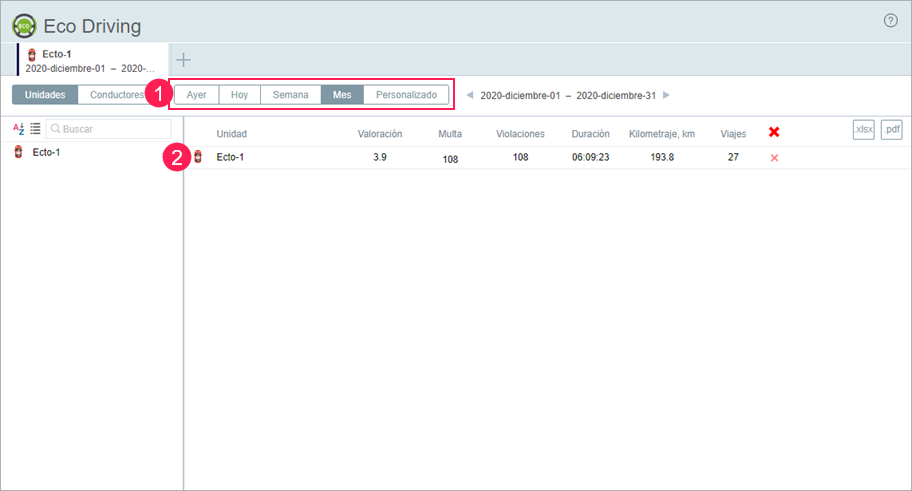The image size is (912, 491).
Task: Click the help question mark icon
Action: (x=891, y=21)
